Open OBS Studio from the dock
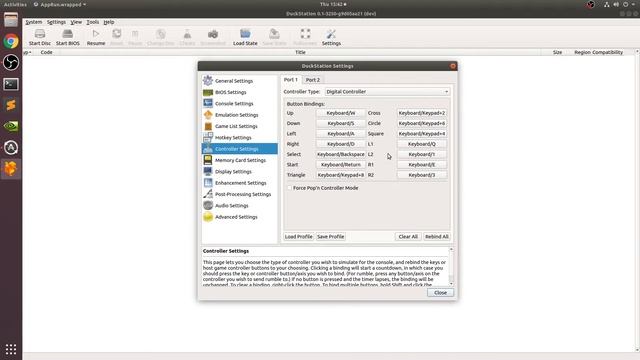 11,62
